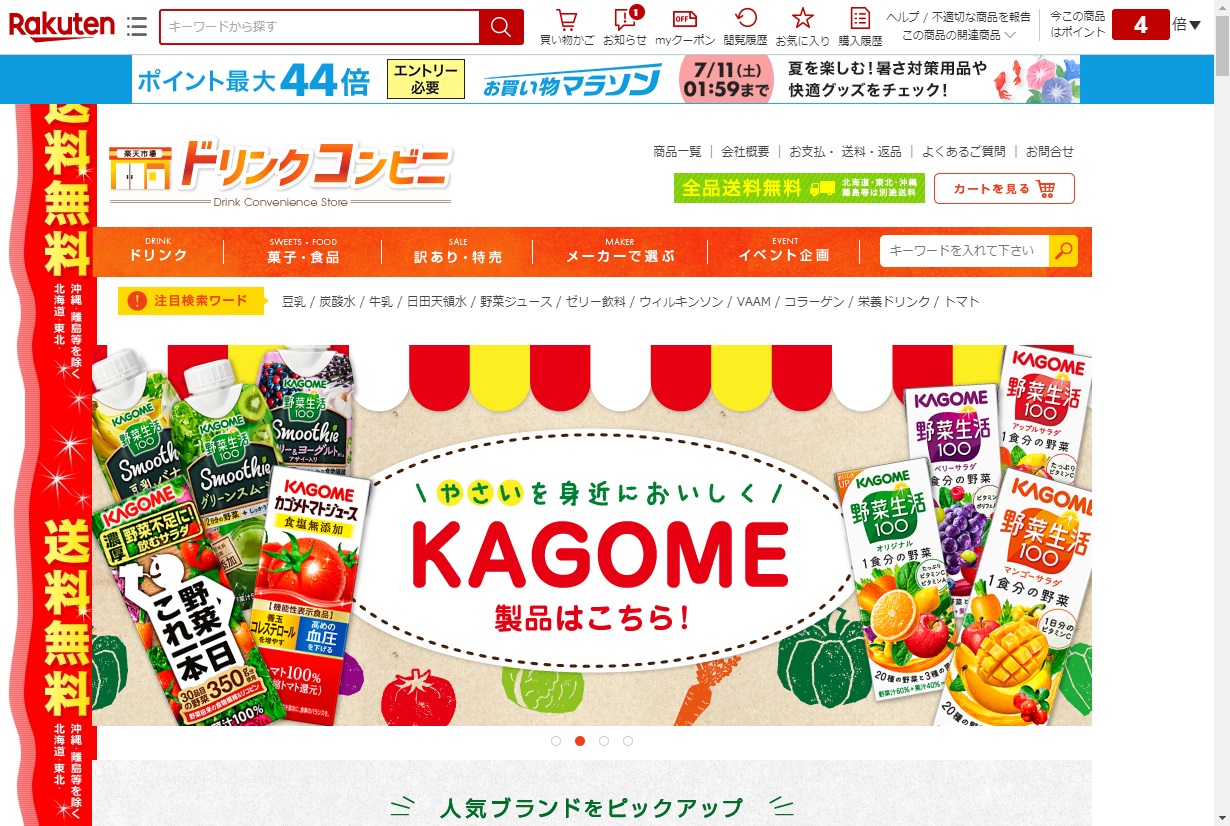Click the page vertical scrollbar
Image resolution: width=1230 pixels, height=826 pixels.
tap(1222, 413)
